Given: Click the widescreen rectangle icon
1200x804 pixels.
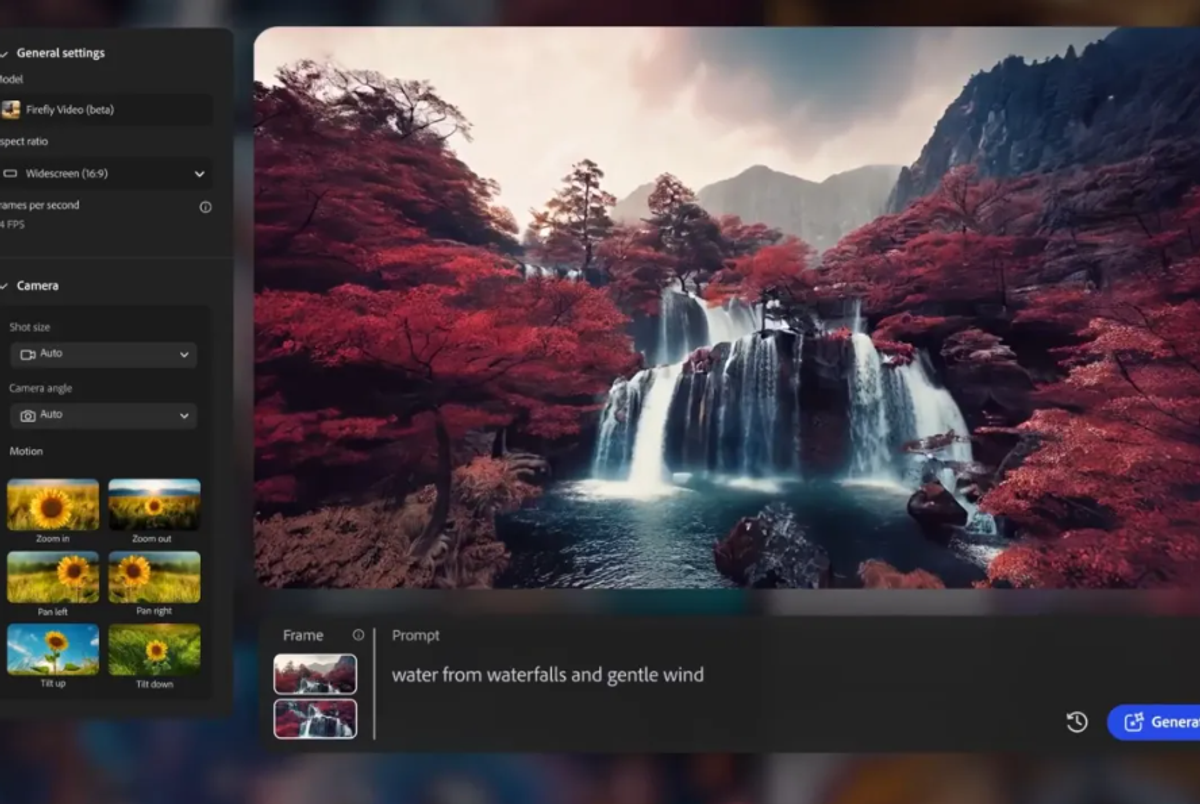Looking at the screenshot, I should 11,173.
